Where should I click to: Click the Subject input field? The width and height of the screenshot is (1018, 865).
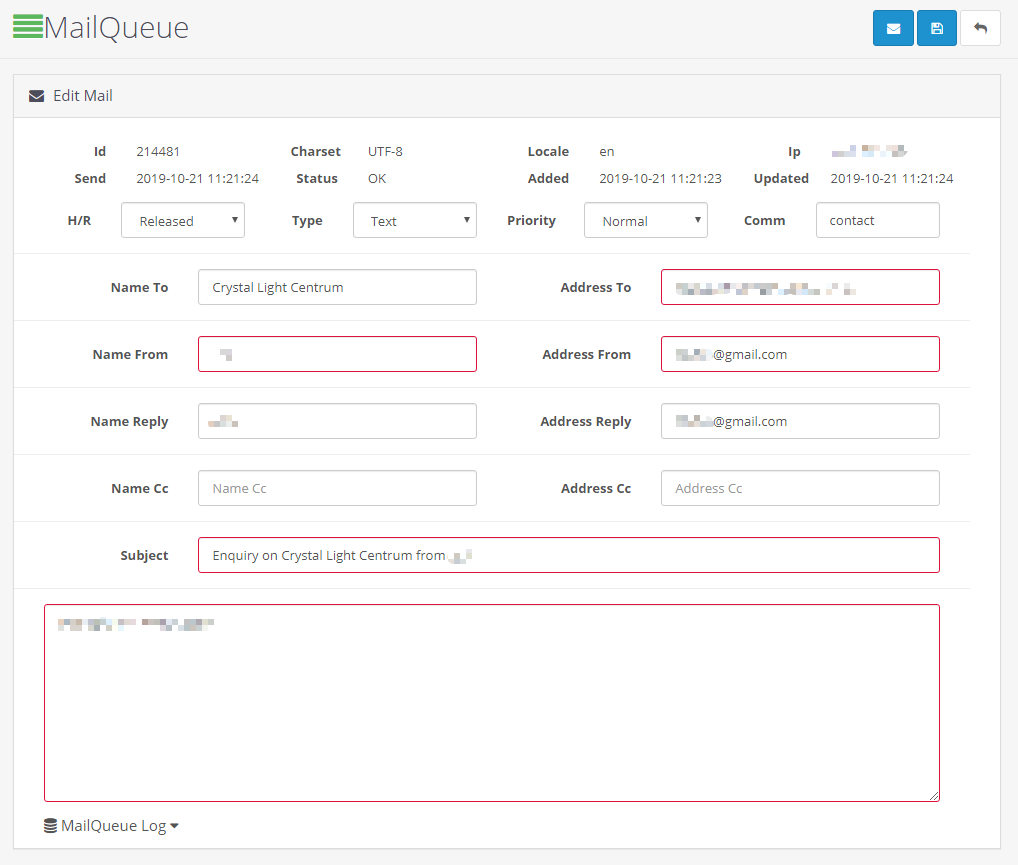[x=569, y=555]
